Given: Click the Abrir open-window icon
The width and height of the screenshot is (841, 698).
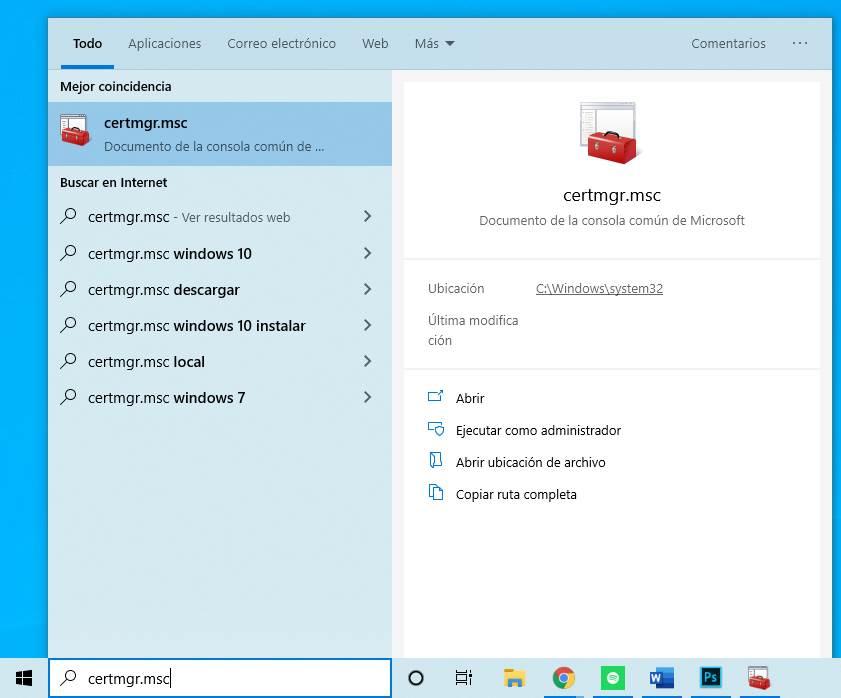Looking at the screenshot, I should tap(435, 396).
